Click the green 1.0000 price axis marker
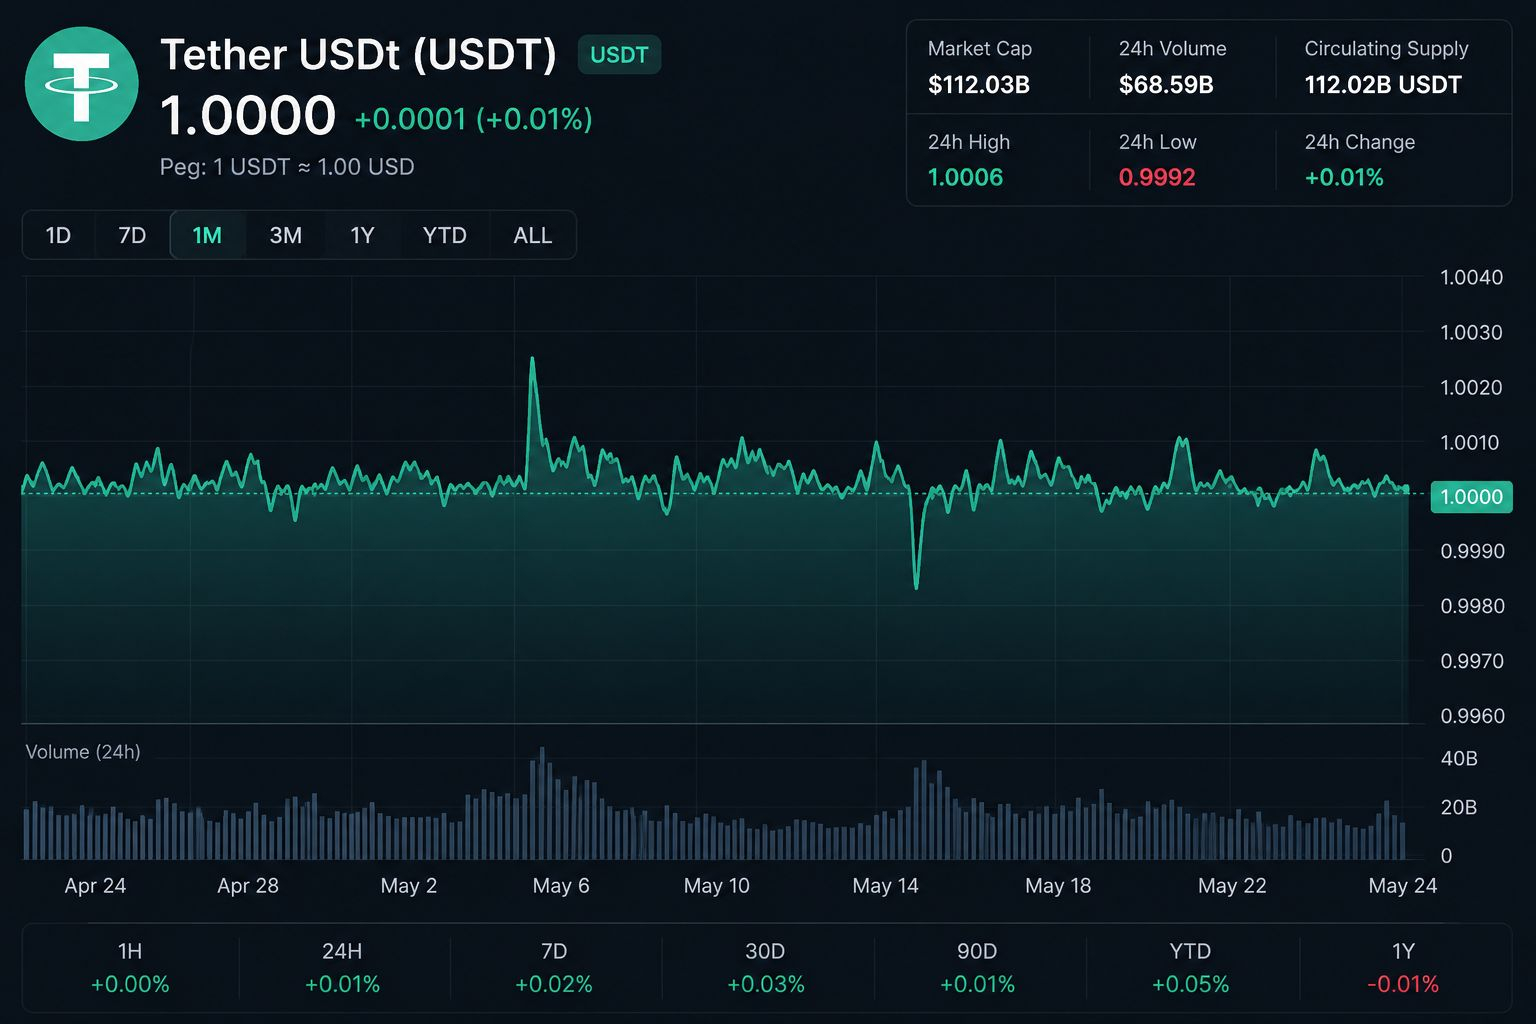1536x1024 pixels. (1471, 497)
